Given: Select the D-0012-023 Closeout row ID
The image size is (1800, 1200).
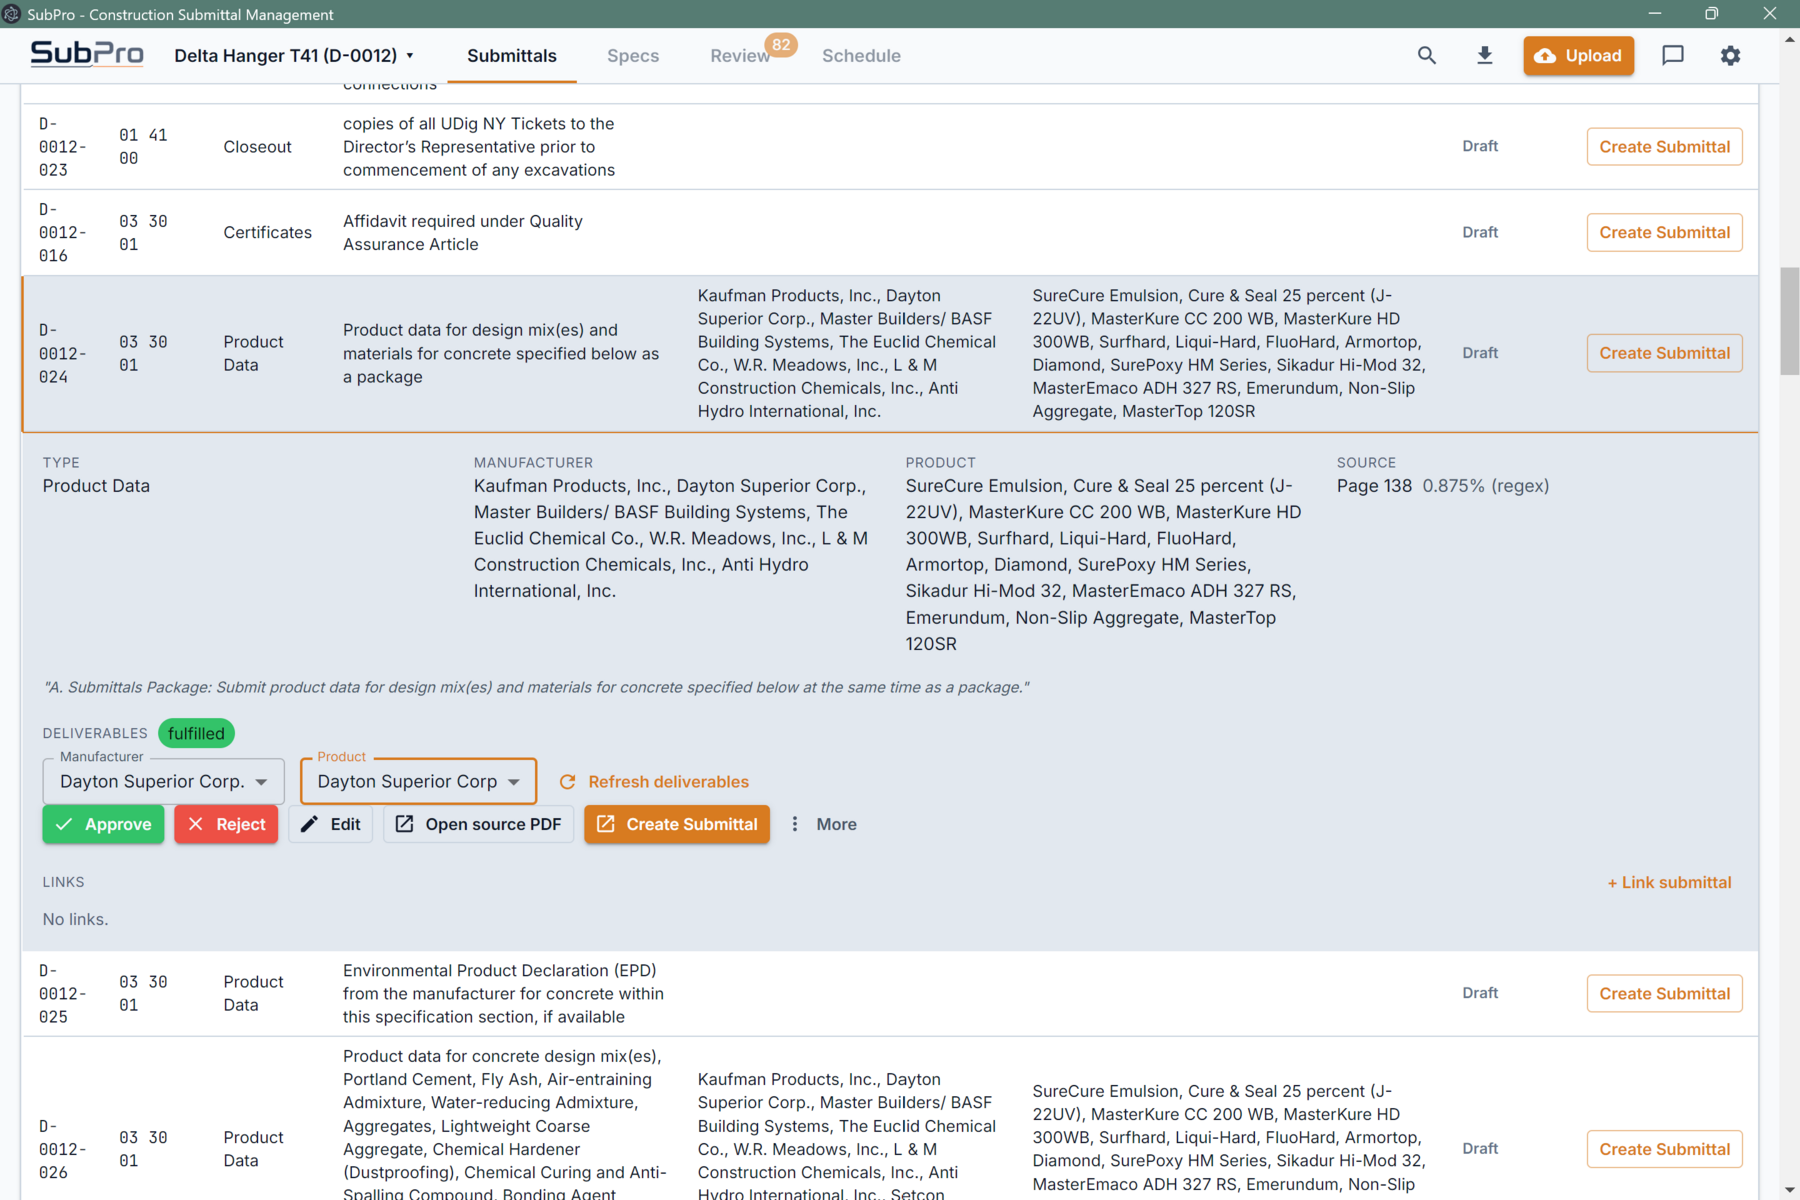Looking at the screenshot, I should tap(62, 147).
